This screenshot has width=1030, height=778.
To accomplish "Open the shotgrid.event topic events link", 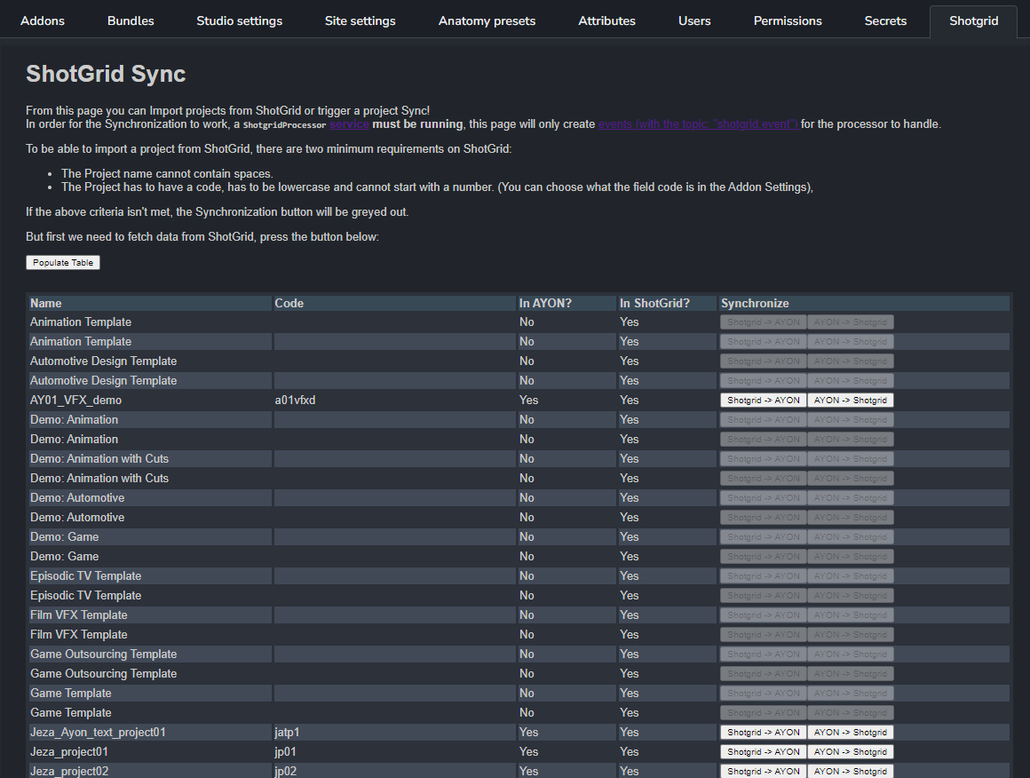I will click(698, 124).
